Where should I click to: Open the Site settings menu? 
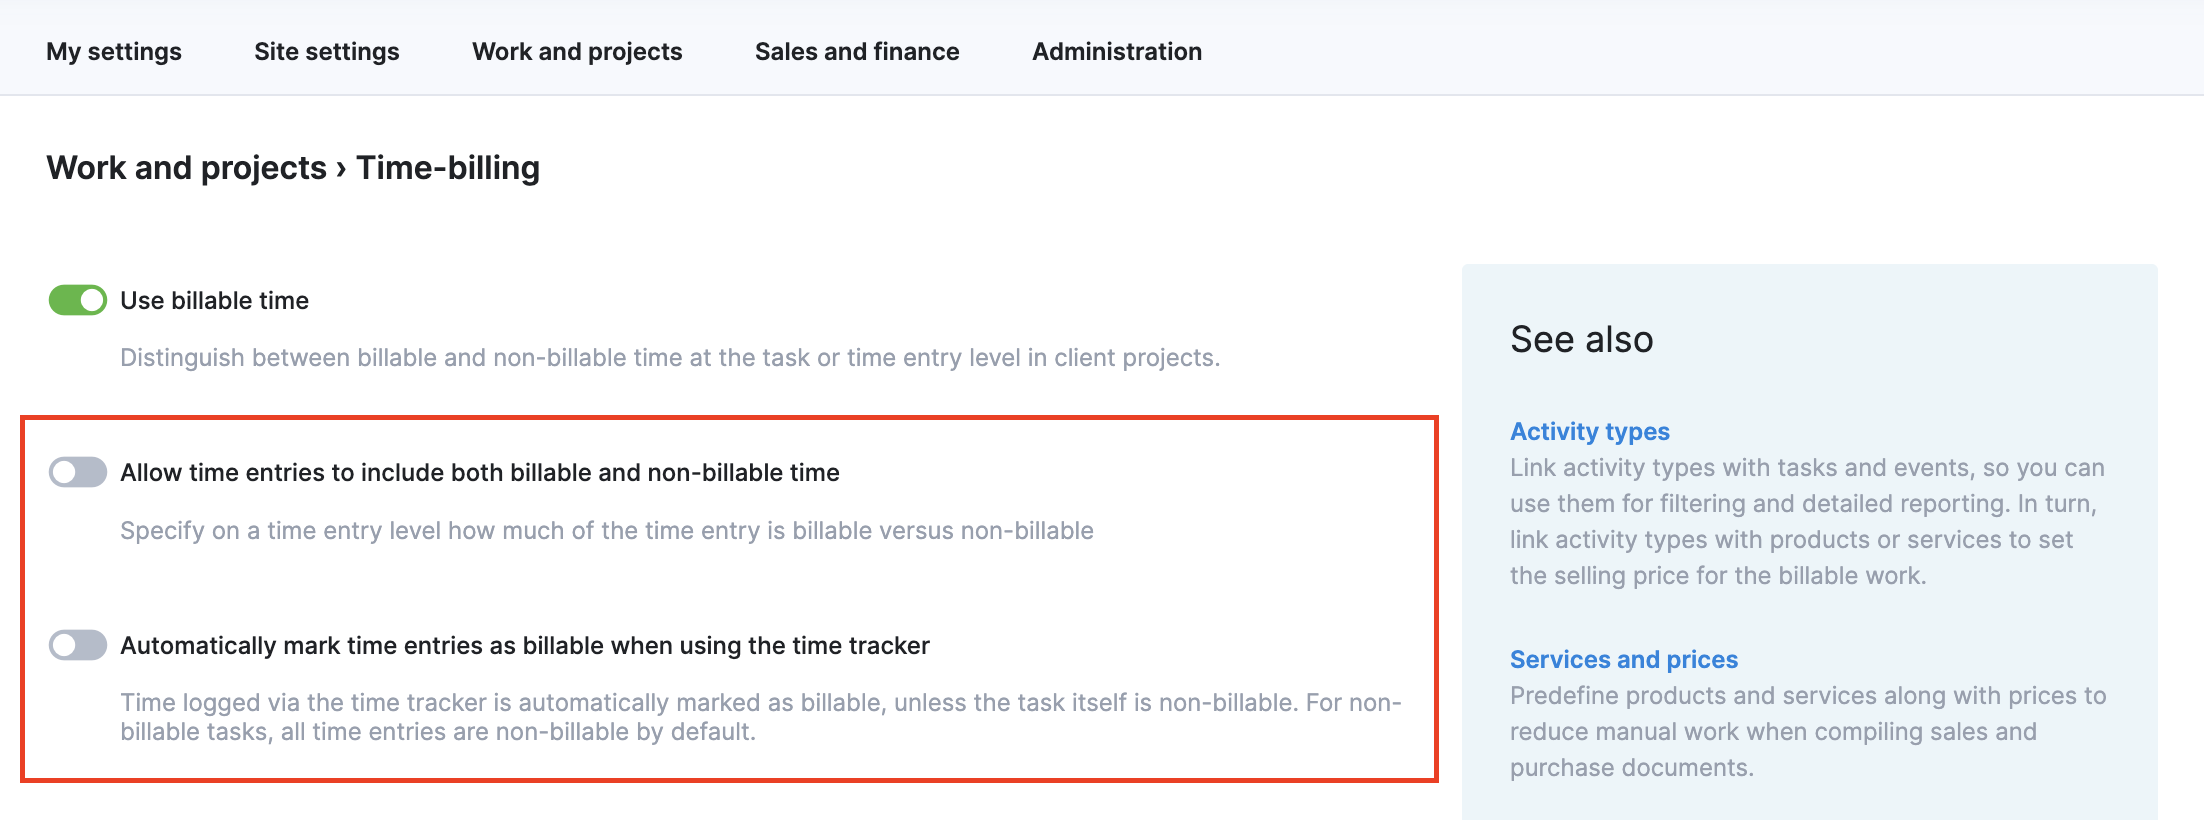tap(326, 51)
